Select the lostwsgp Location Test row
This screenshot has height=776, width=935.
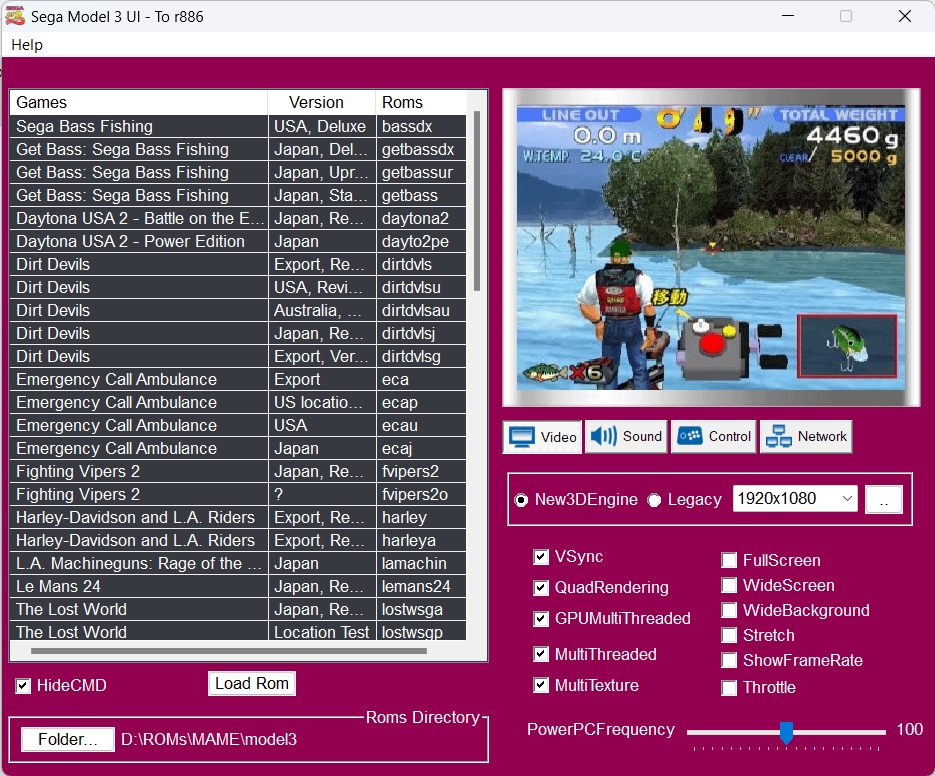click(x=238, y=632)
